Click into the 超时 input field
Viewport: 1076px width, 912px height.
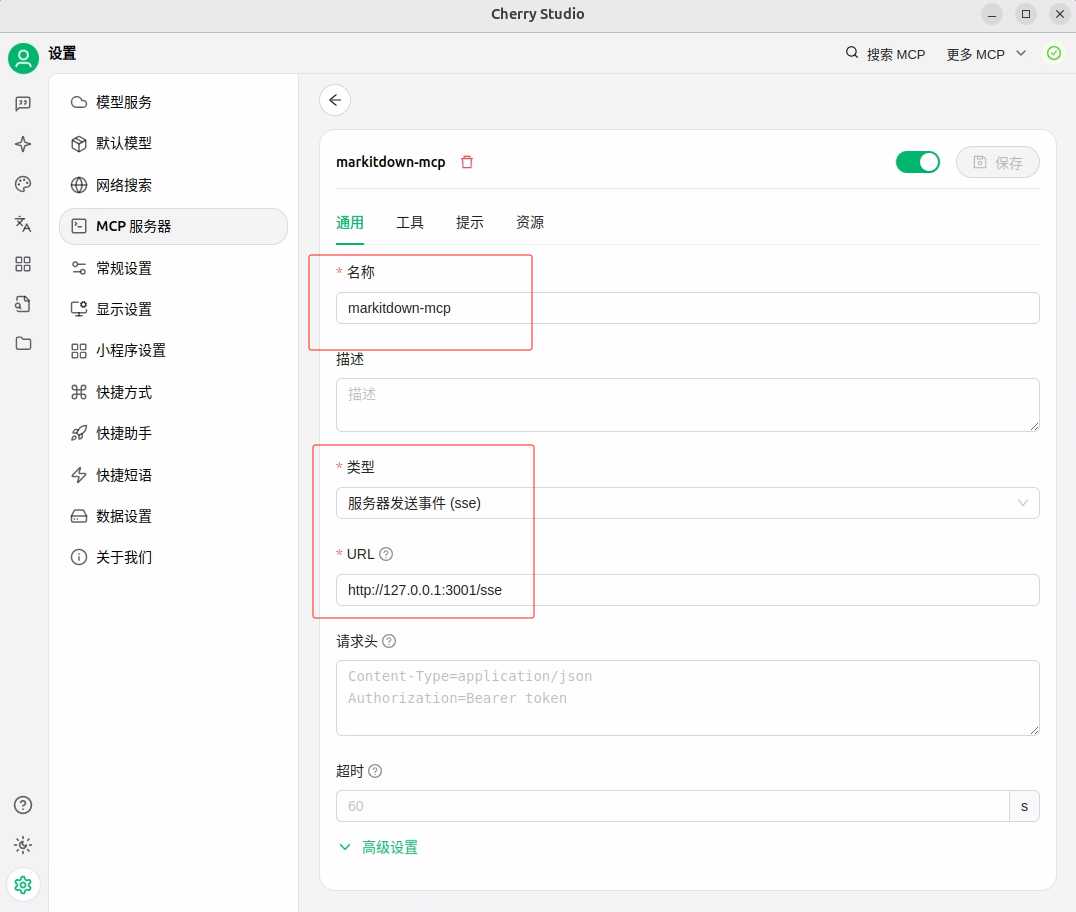(672, 806)
